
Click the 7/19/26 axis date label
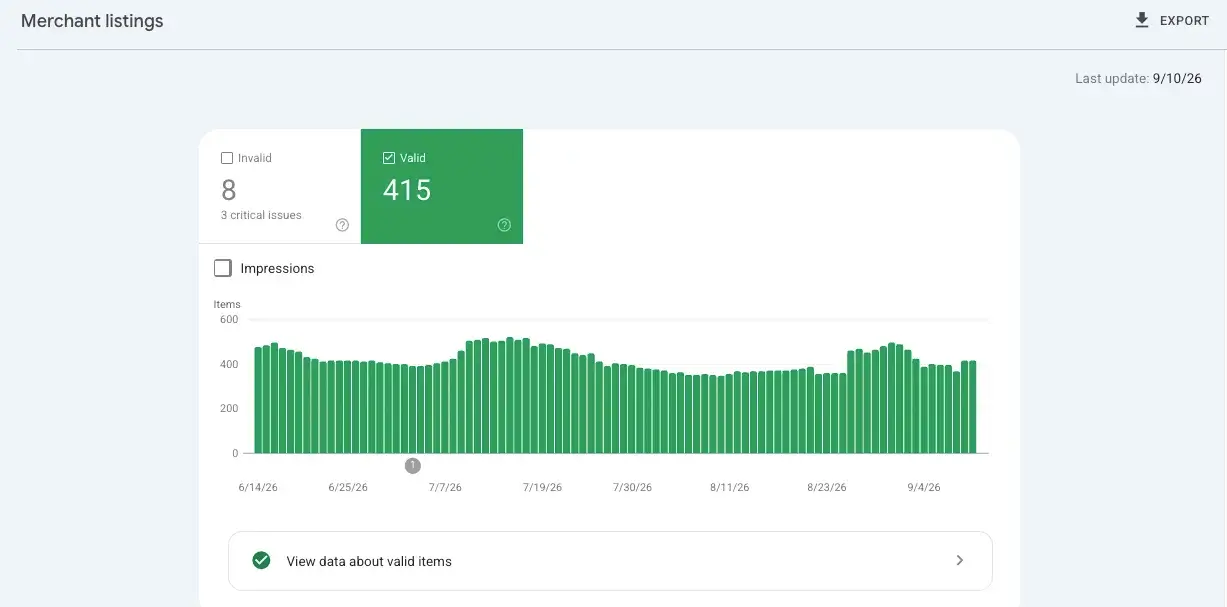click(542, 488)
